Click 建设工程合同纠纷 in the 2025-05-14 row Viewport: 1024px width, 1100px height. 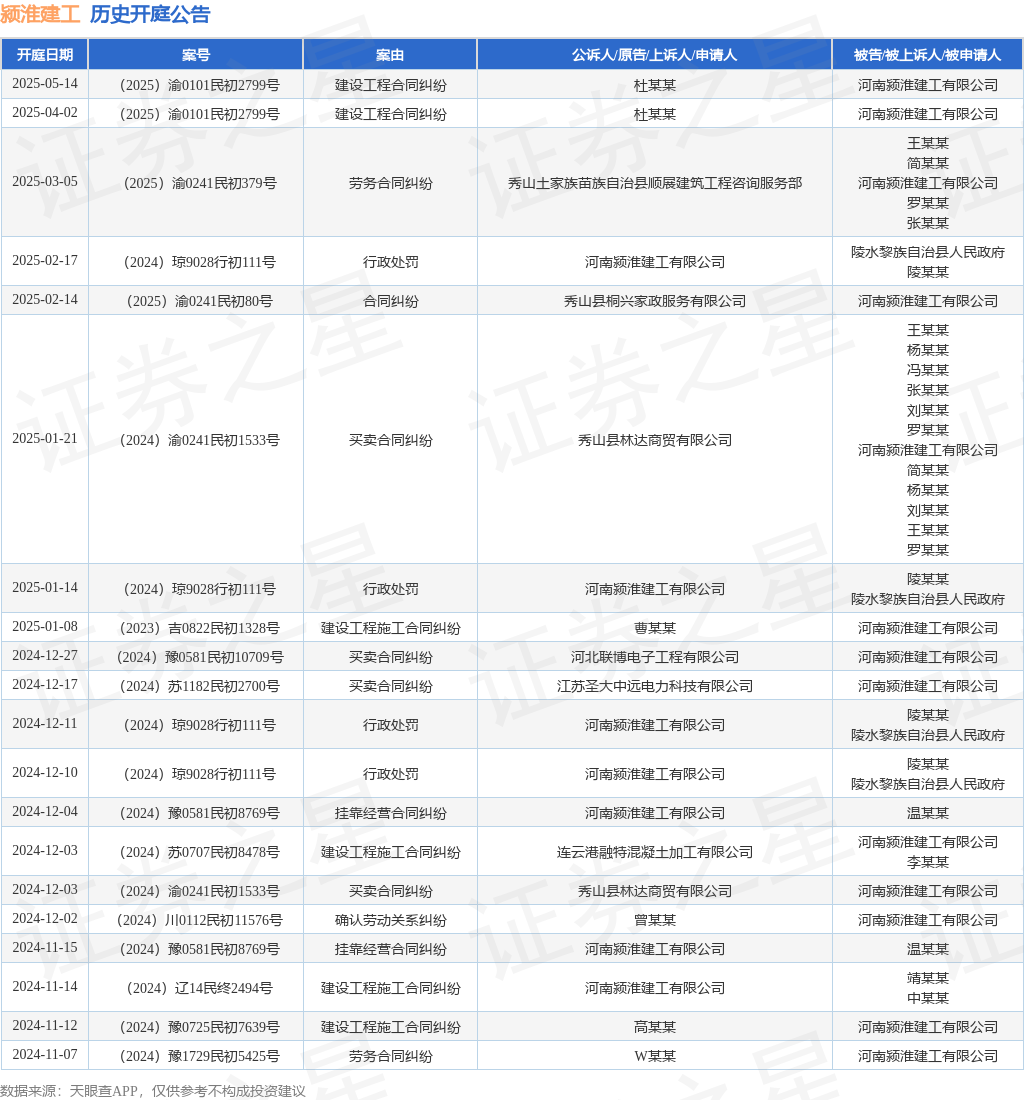tap(390, 85)
